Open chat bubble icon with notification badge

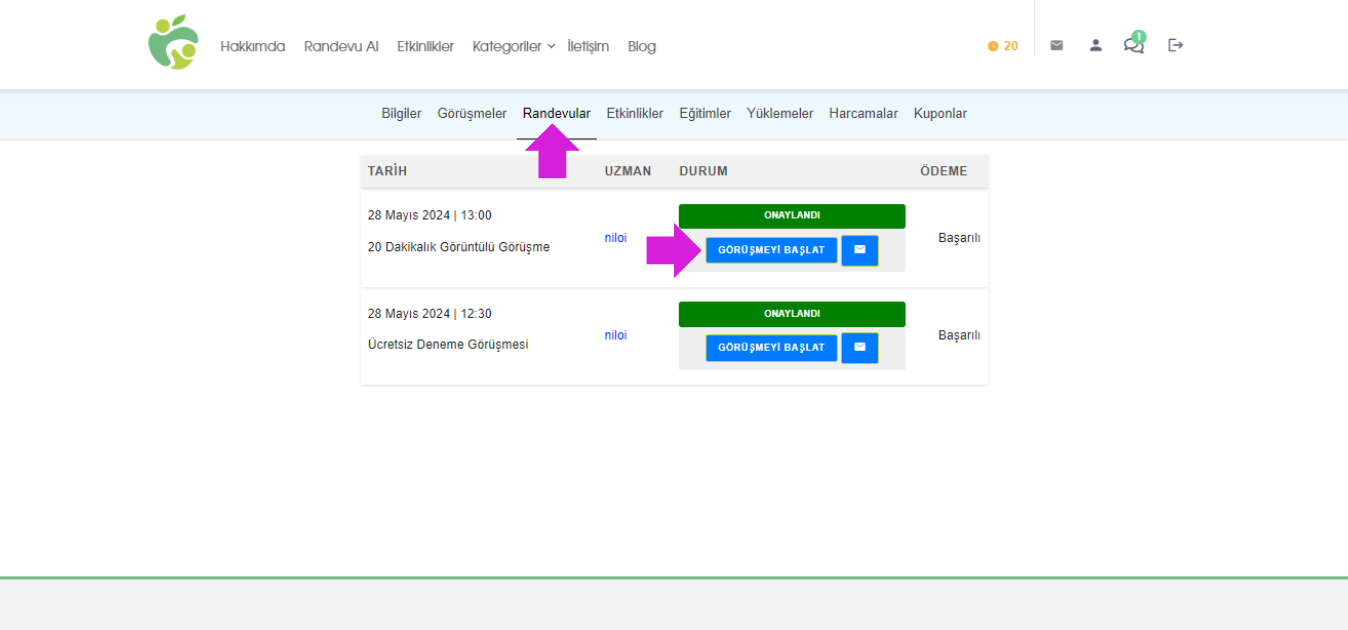tap(1134, 43)
